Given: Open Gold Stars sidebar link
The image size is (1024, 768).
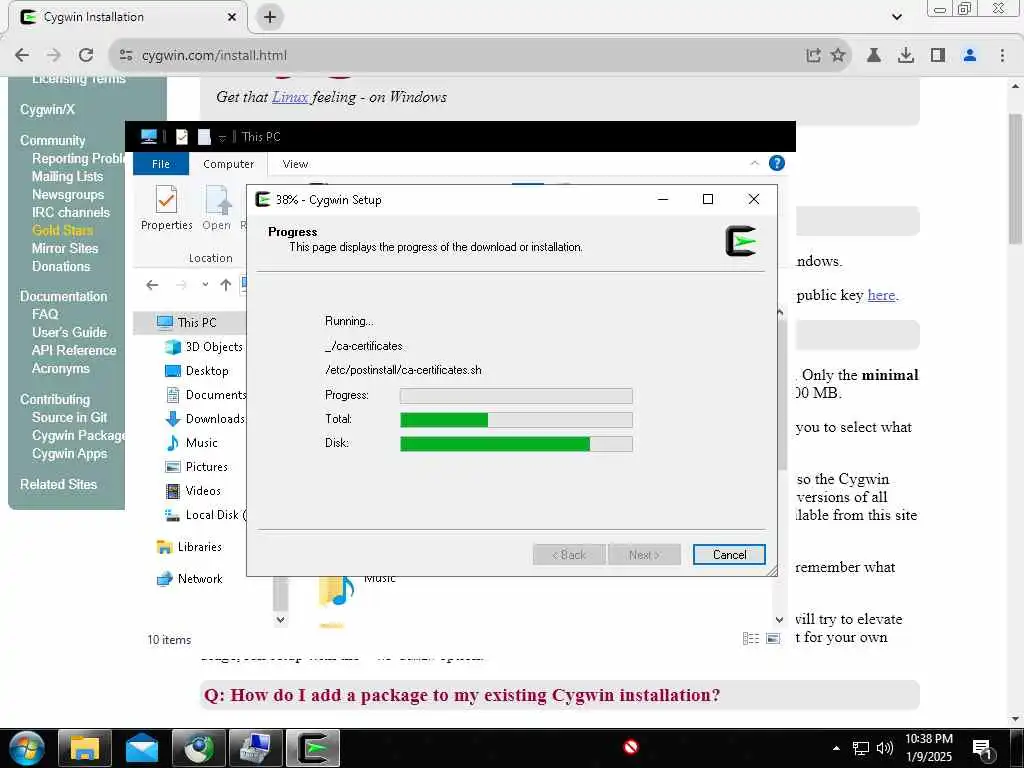Looking at the screenshot, I should pyautogui.click(x=63, y=230).
